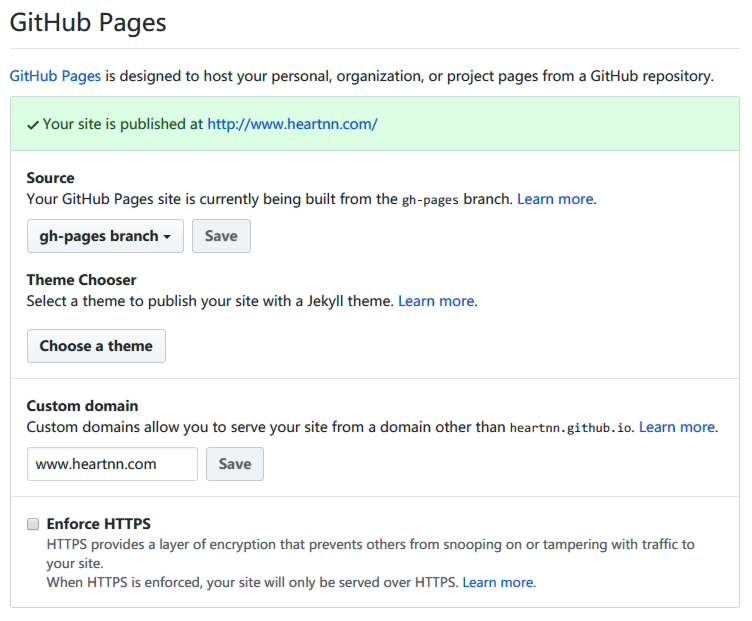Open Learn more link in Source section
752x621 pixels.
pos(555,199)
